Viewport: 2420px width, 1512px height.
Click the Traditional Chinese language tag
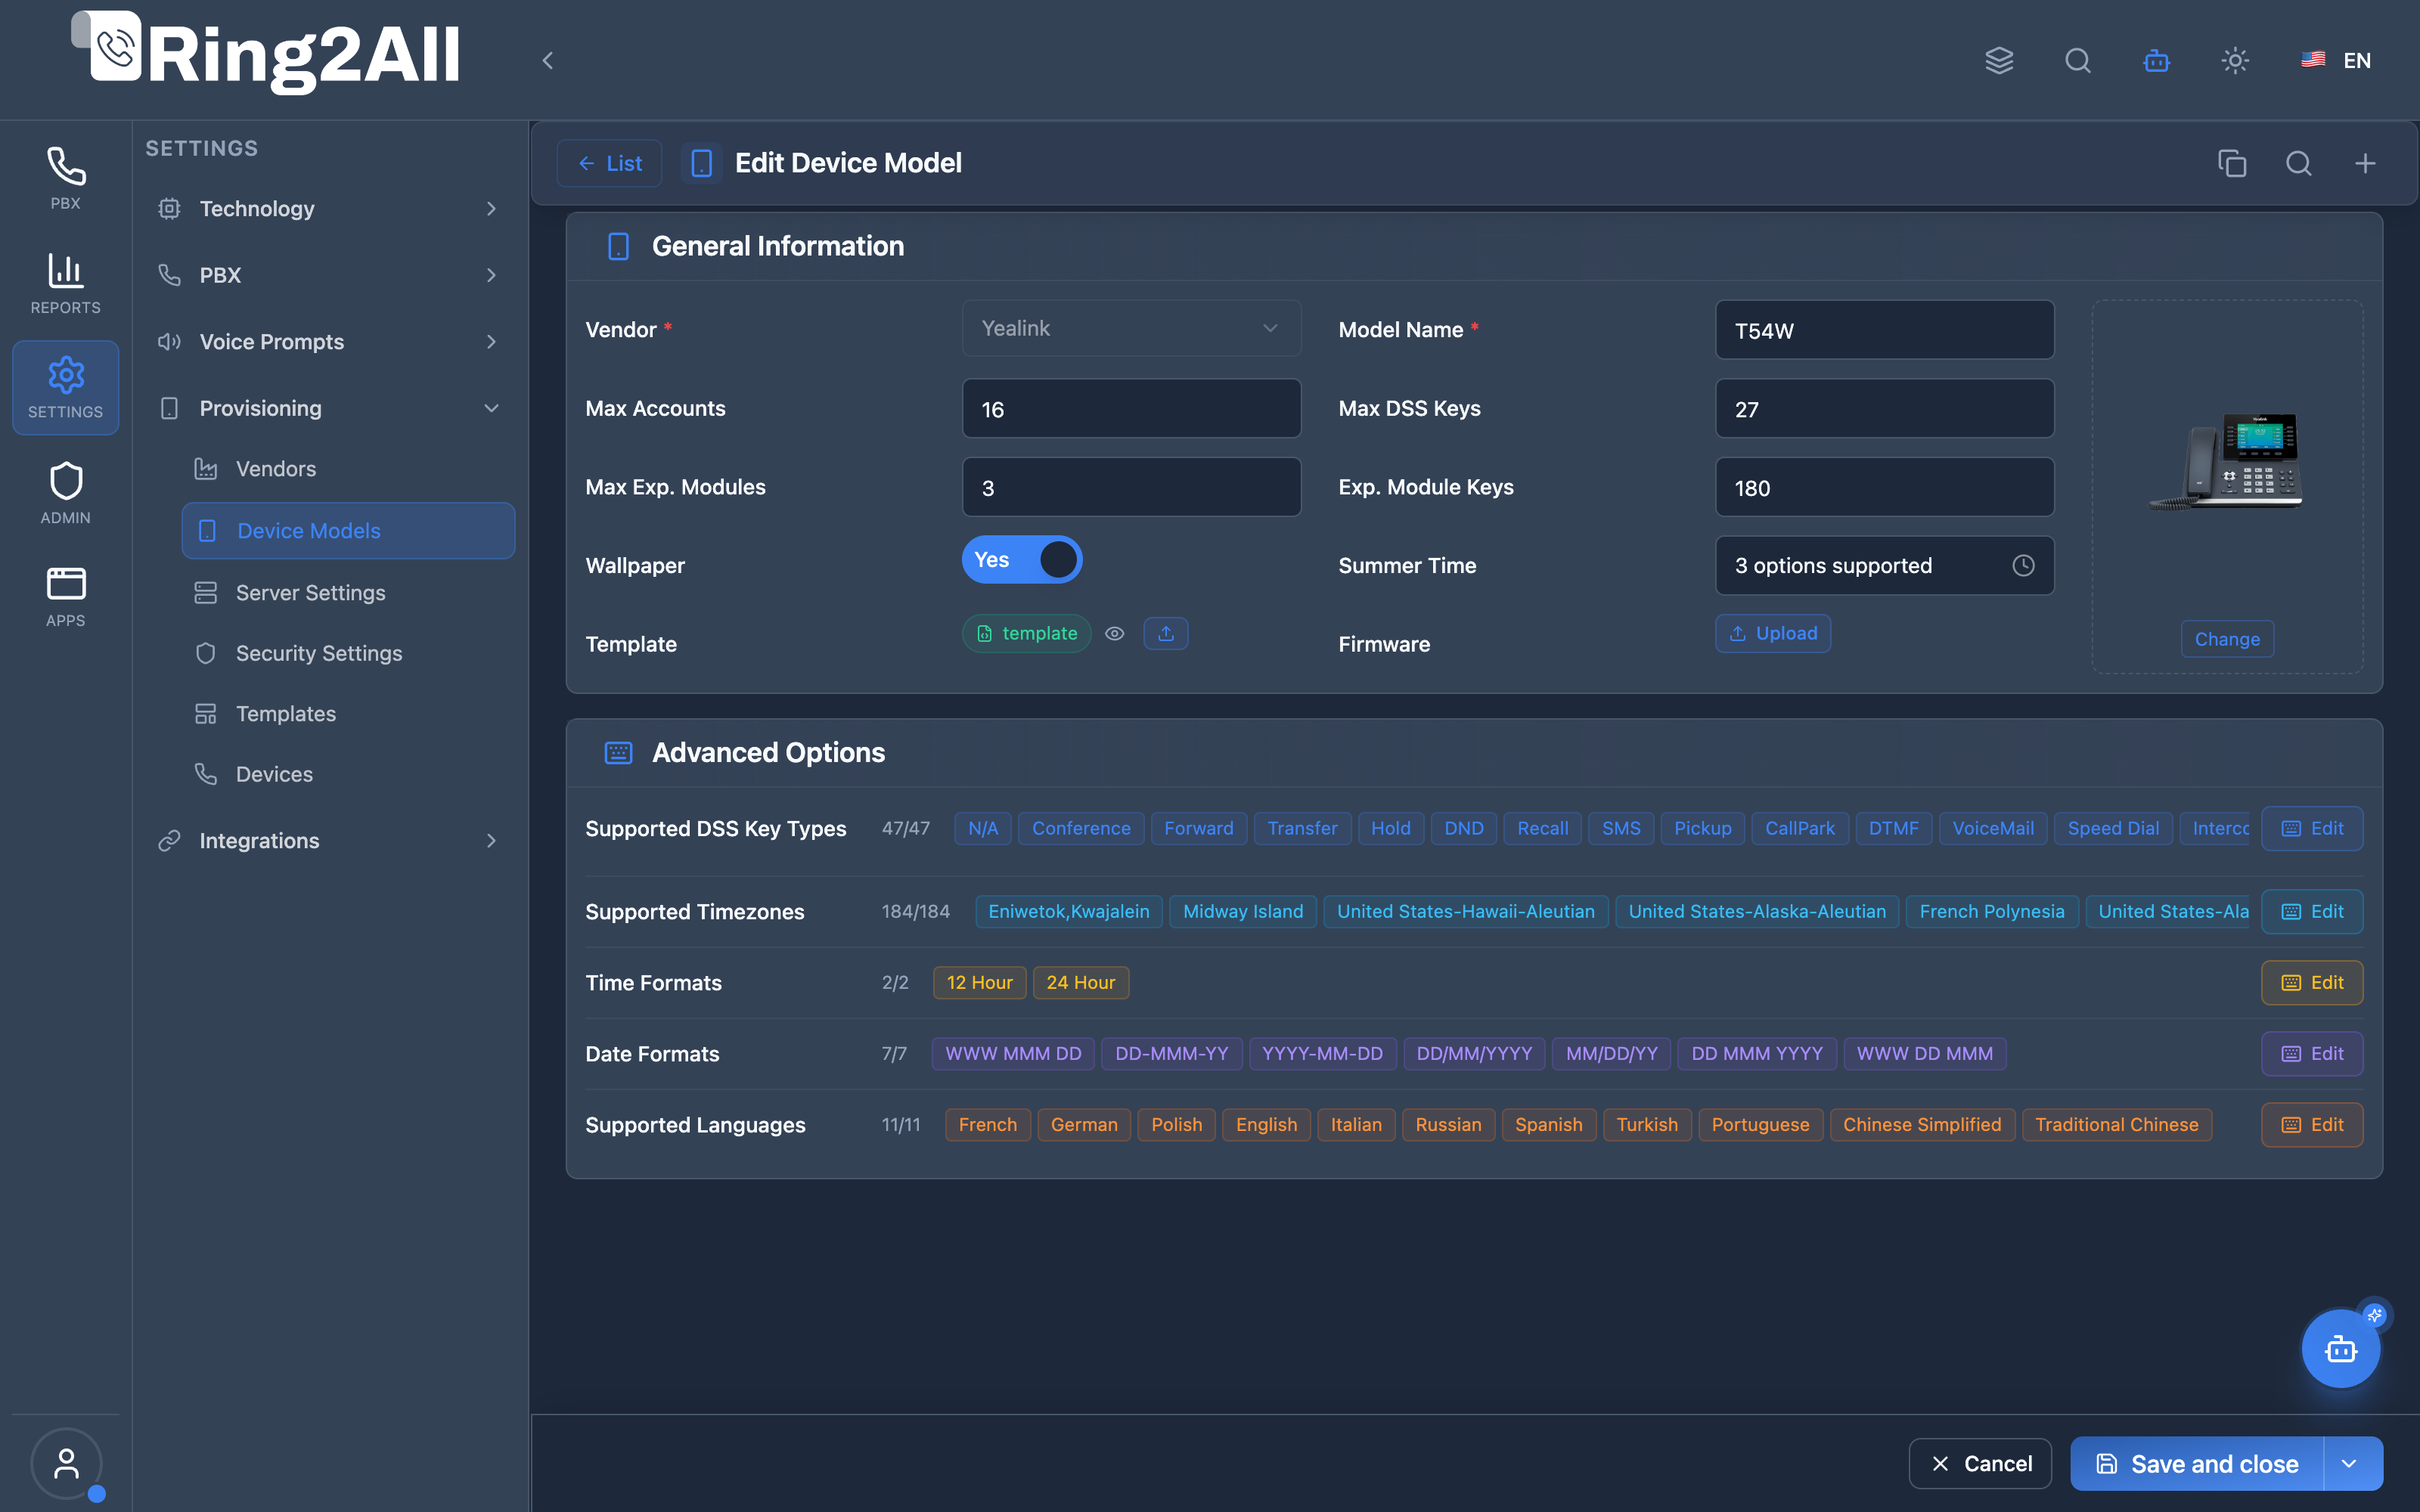[2116, 1125]
